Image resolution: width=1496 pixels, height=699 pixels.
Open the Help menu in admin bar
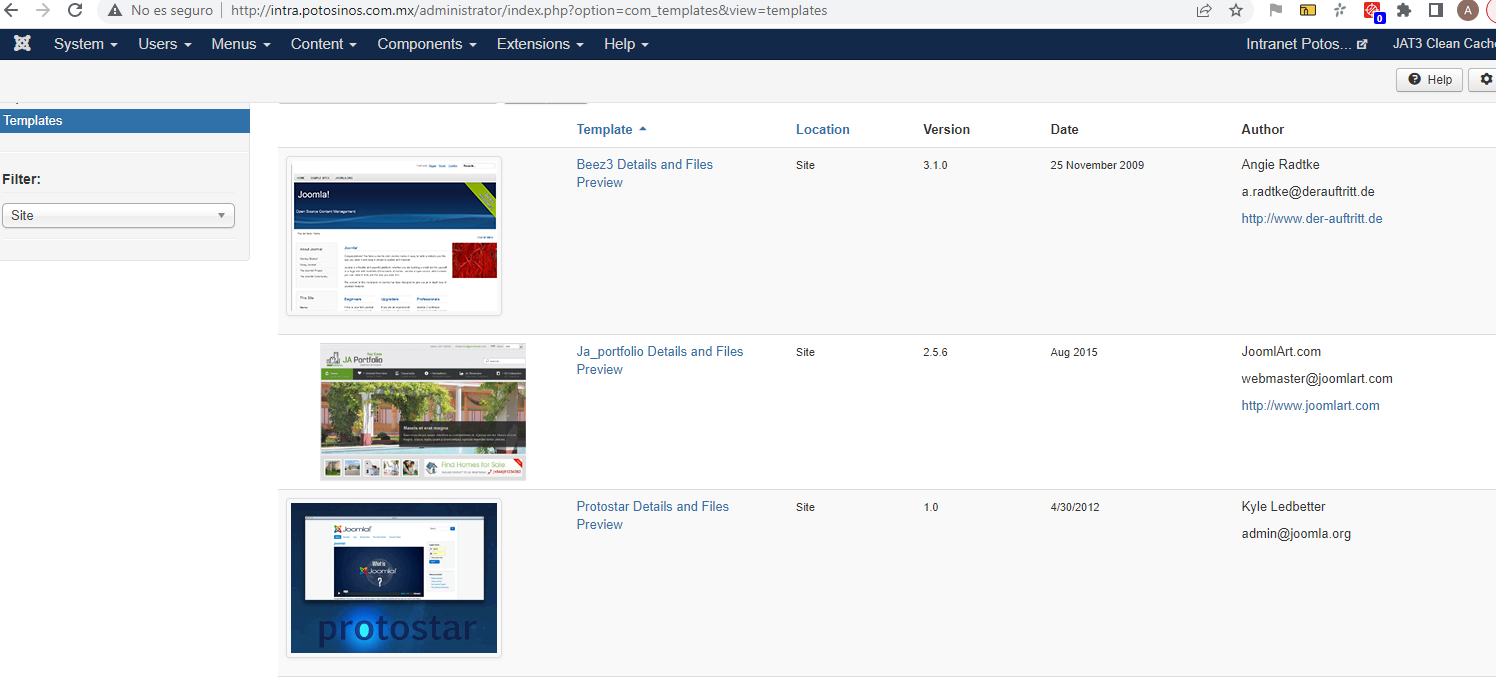(626, 44)
